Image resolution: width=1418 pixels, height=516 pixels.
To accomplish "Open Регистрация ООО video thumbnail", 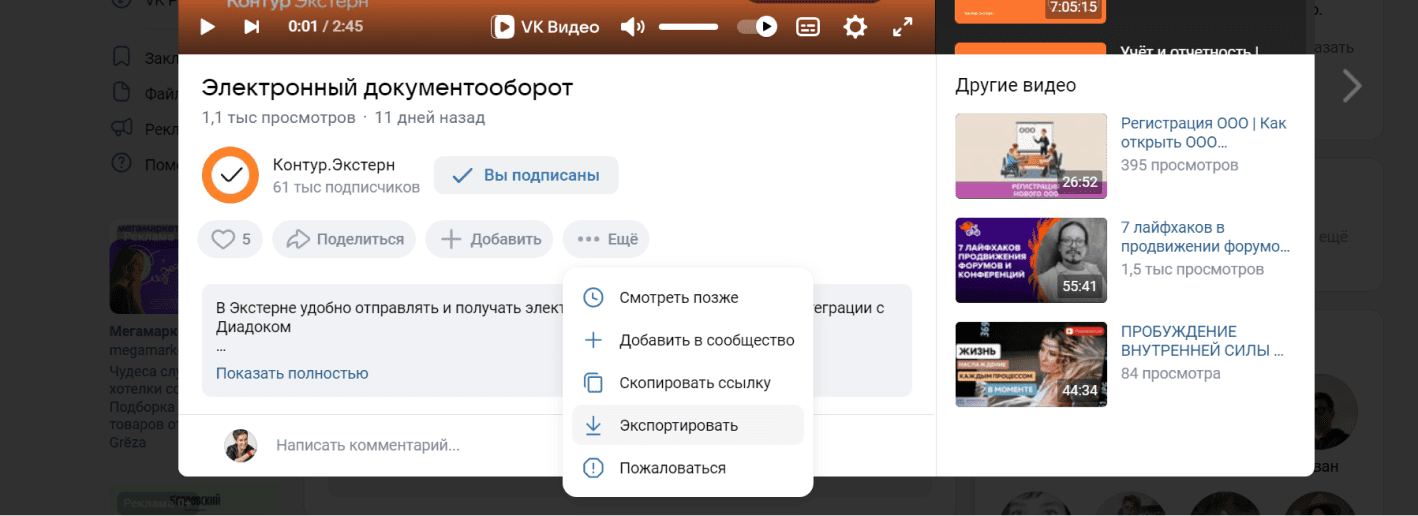I will (1031, 156).
